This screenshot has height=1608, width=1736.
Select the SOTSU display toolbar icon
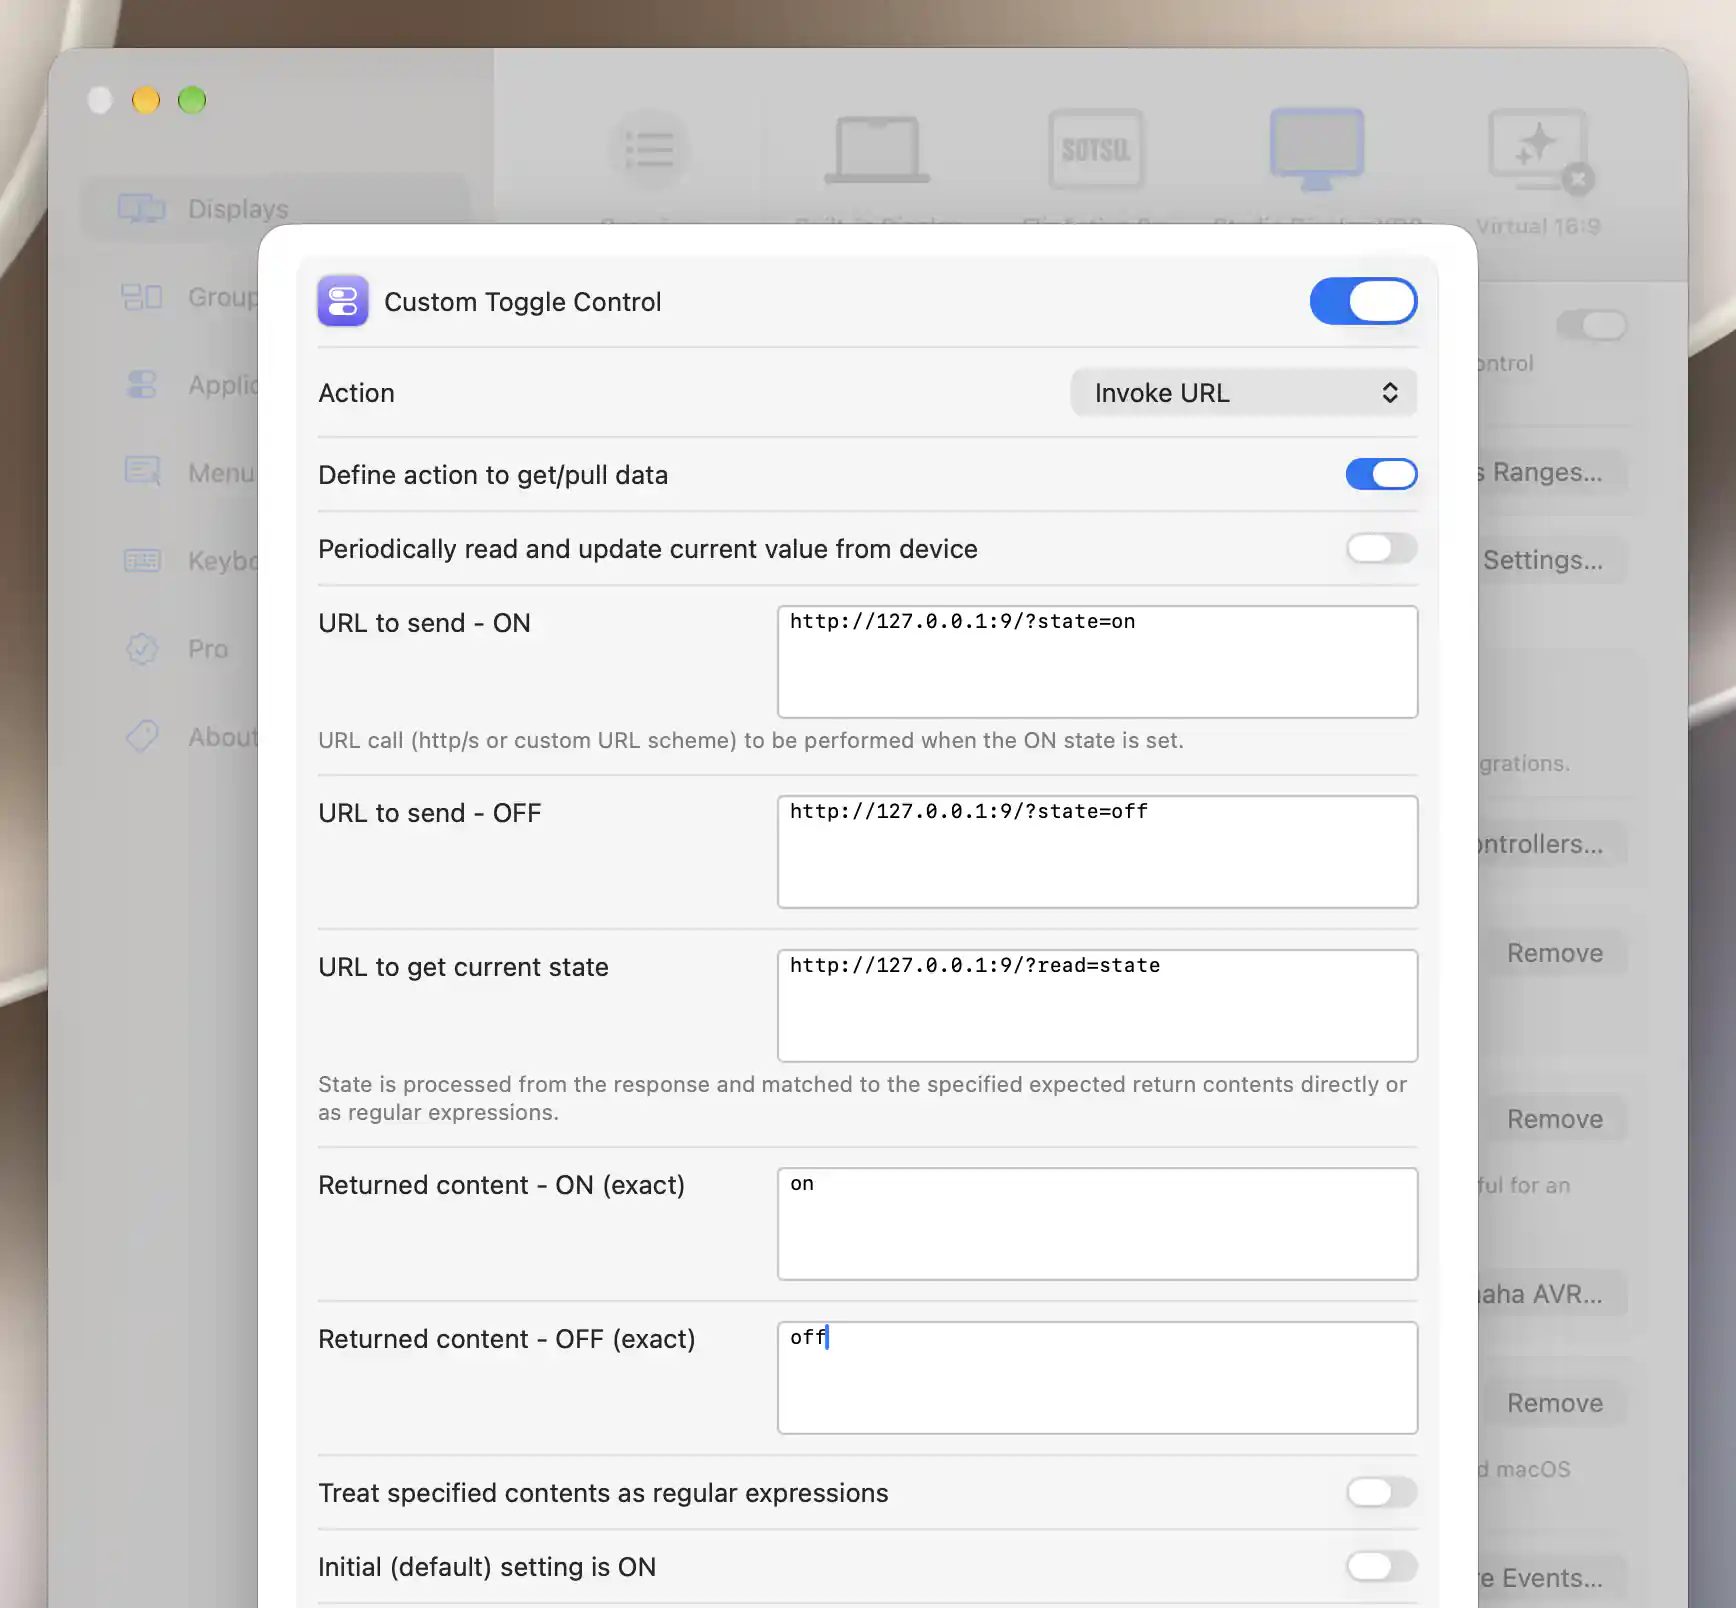pyautogui.click(x=1096, y=150)
